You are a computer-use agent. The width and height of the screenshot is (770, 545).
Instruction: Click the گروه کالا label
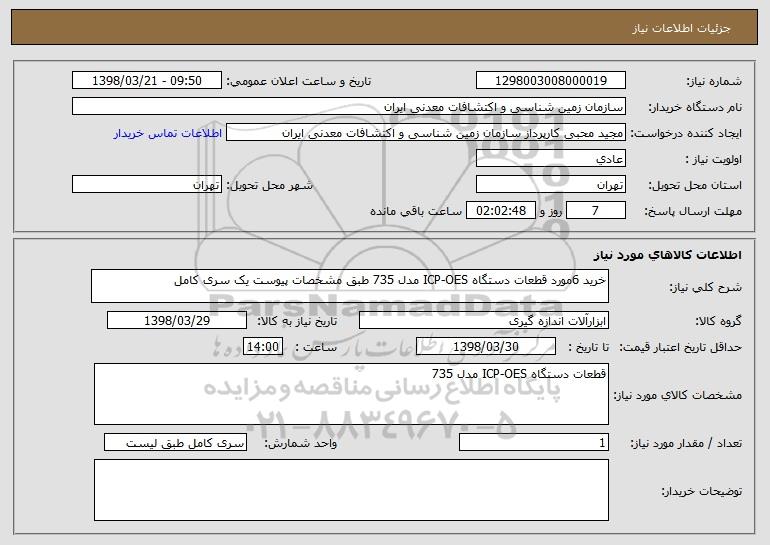(x=718, y=322)
